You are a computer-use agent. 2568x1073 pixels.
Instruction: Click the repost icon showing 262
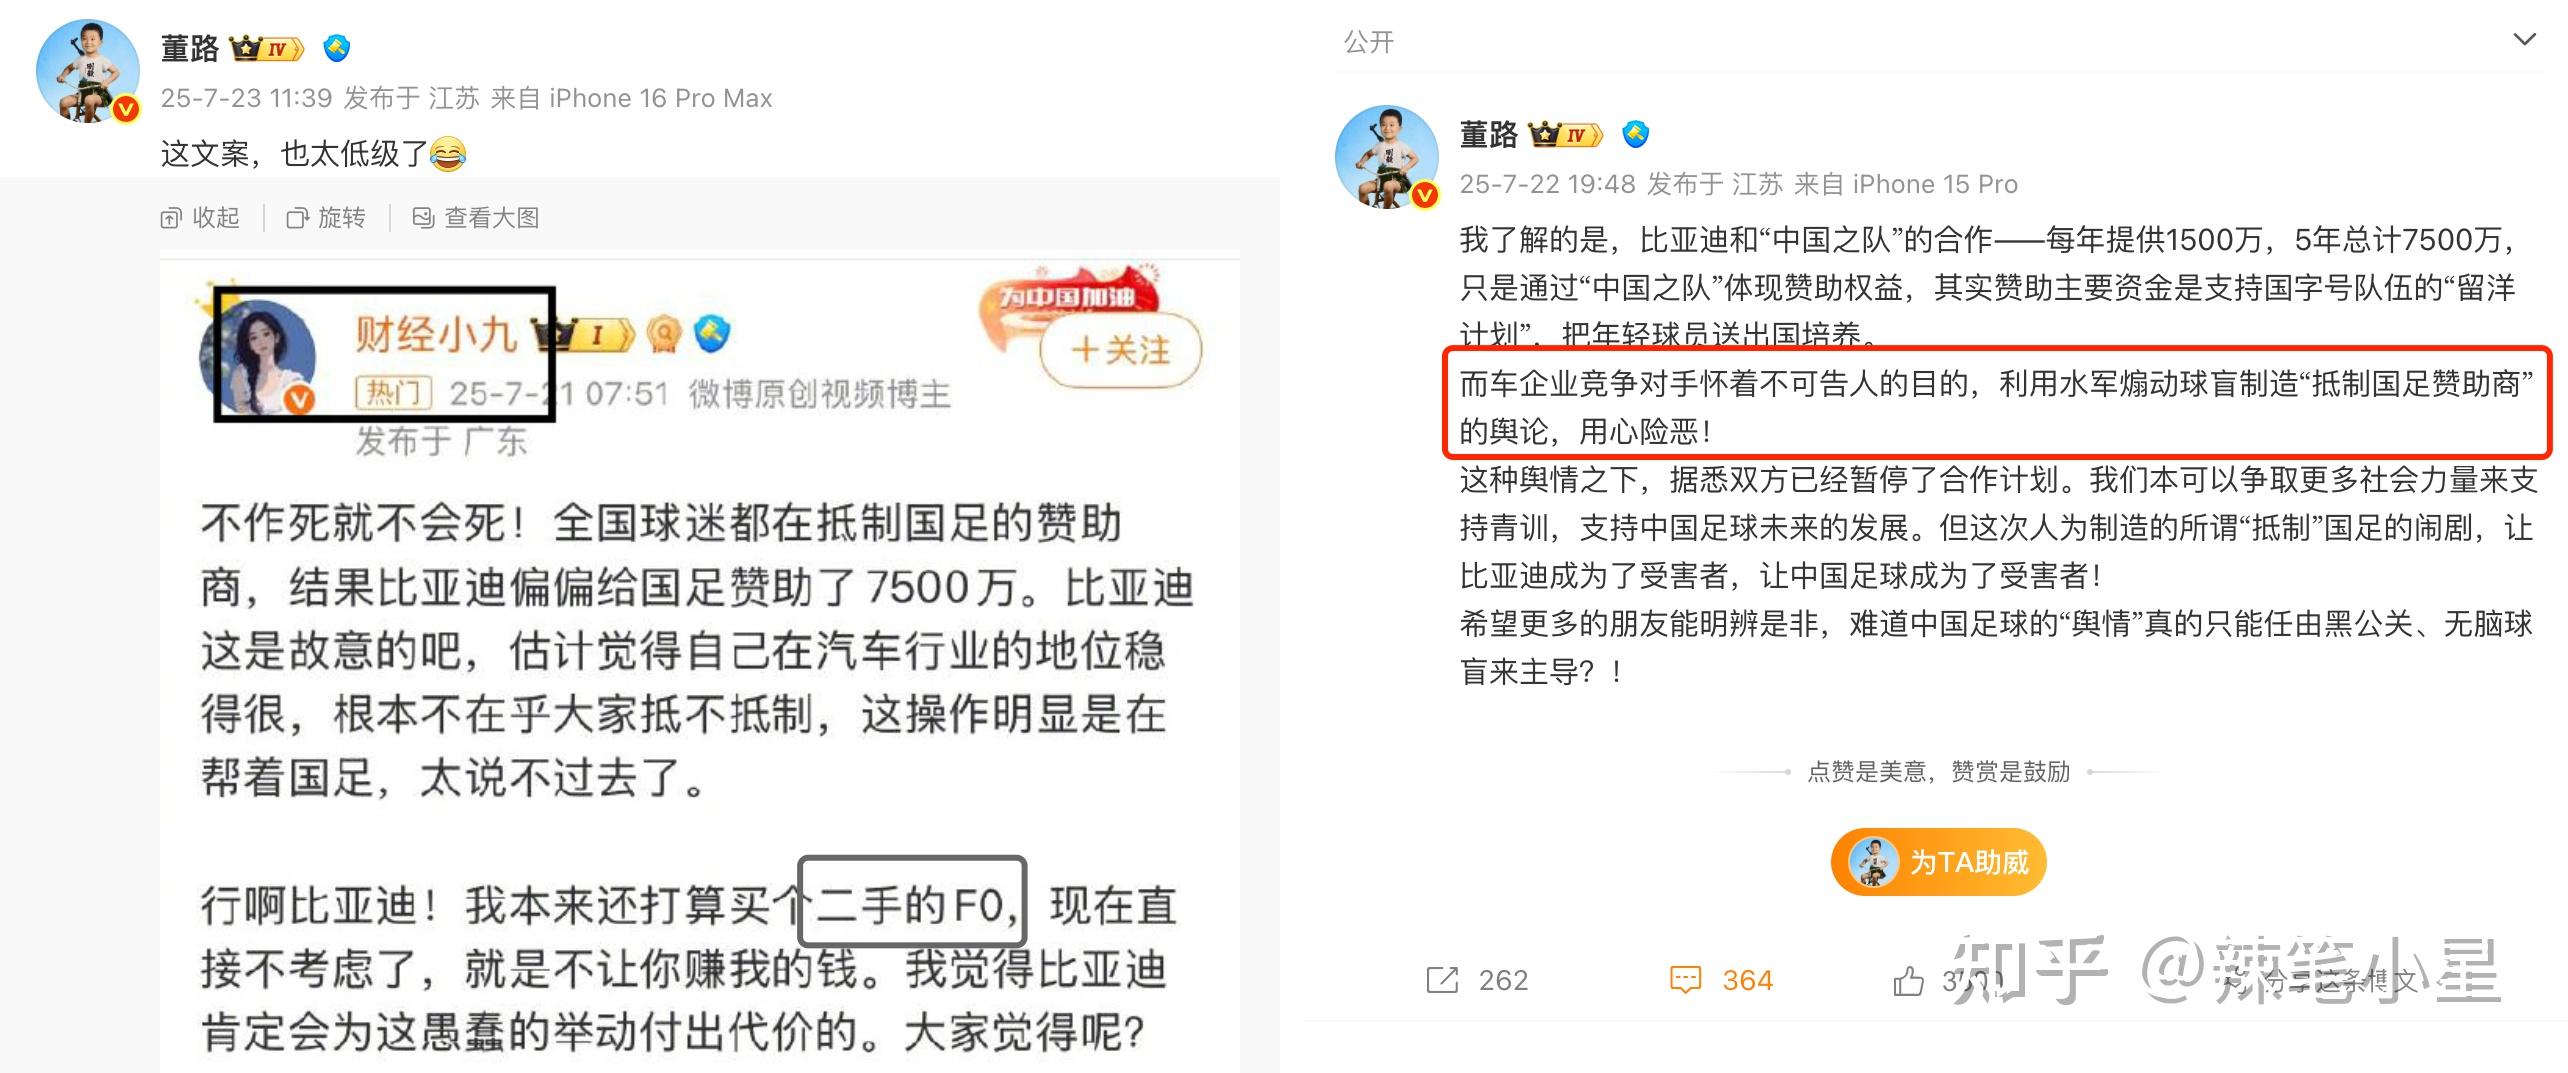tap(1442, 980)
